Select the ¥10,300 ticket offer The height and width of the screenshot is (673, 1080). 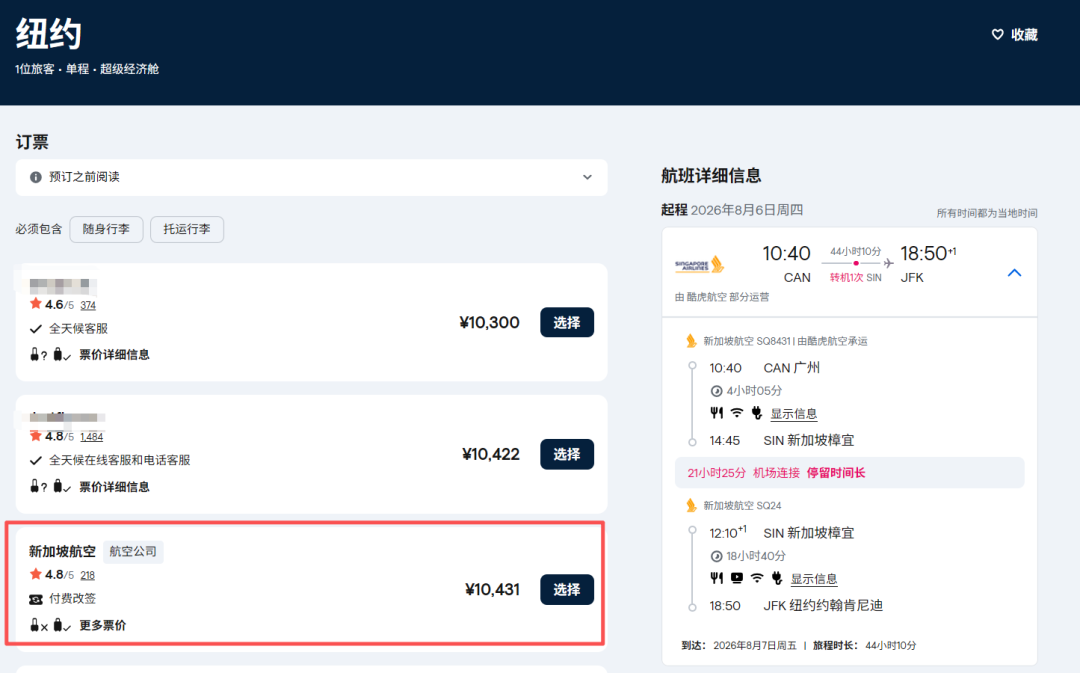(x=566, y=323)
